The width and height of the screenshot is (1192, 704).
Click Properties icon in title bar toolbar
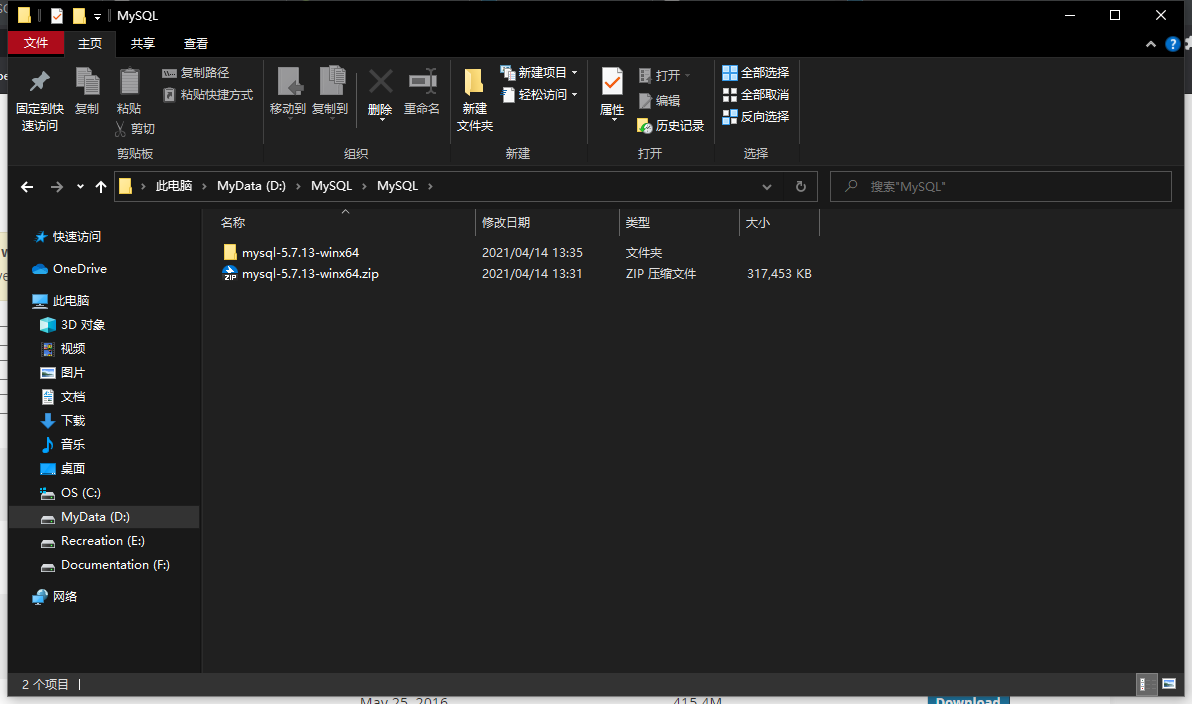point(57,15)
